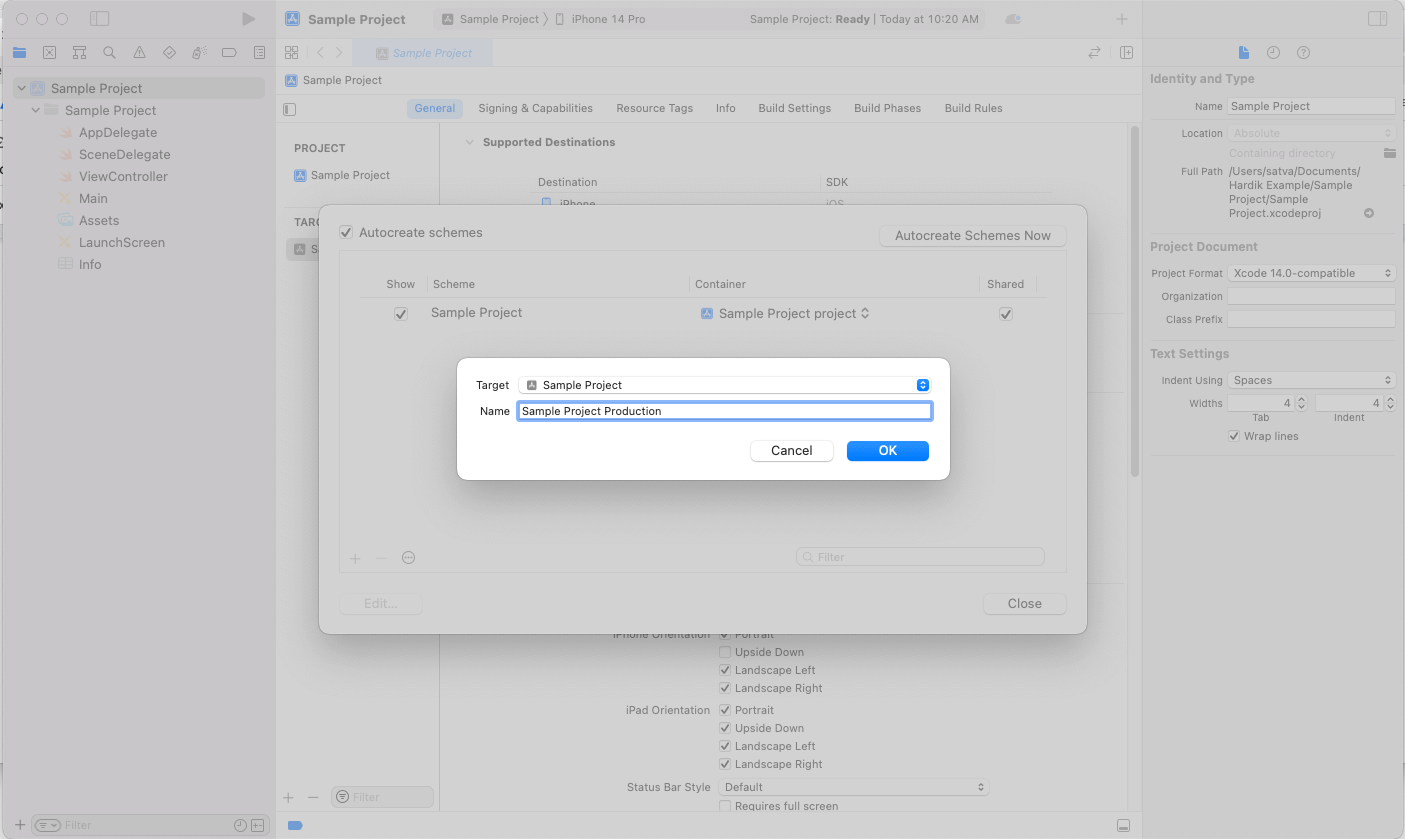The image size is (1405, 839).
Task: Click the Organization text field
Action: pos(1311,297)
